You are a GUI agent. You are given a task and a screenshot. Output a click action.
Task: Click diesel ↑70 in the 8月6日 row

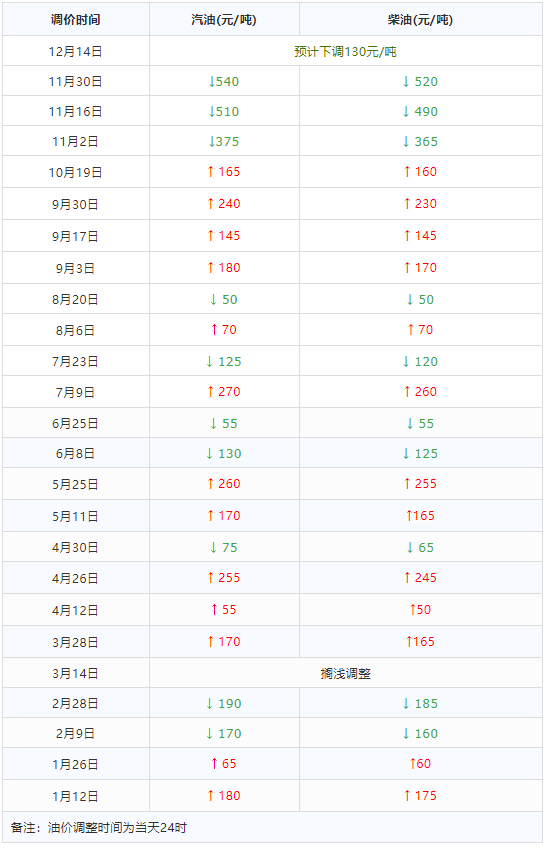pyautogui.click(x=420, y=330)
